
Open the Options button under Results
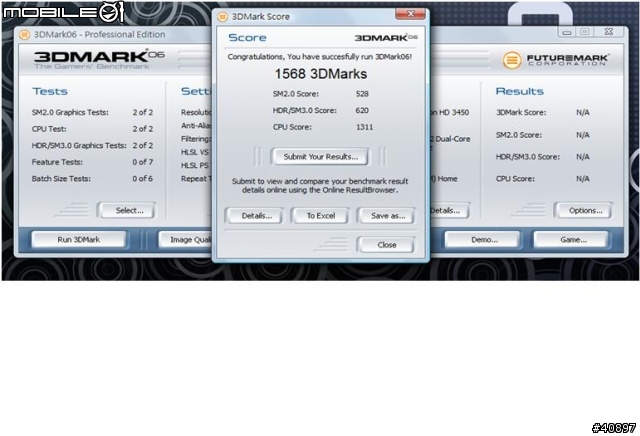click(585, 211)
